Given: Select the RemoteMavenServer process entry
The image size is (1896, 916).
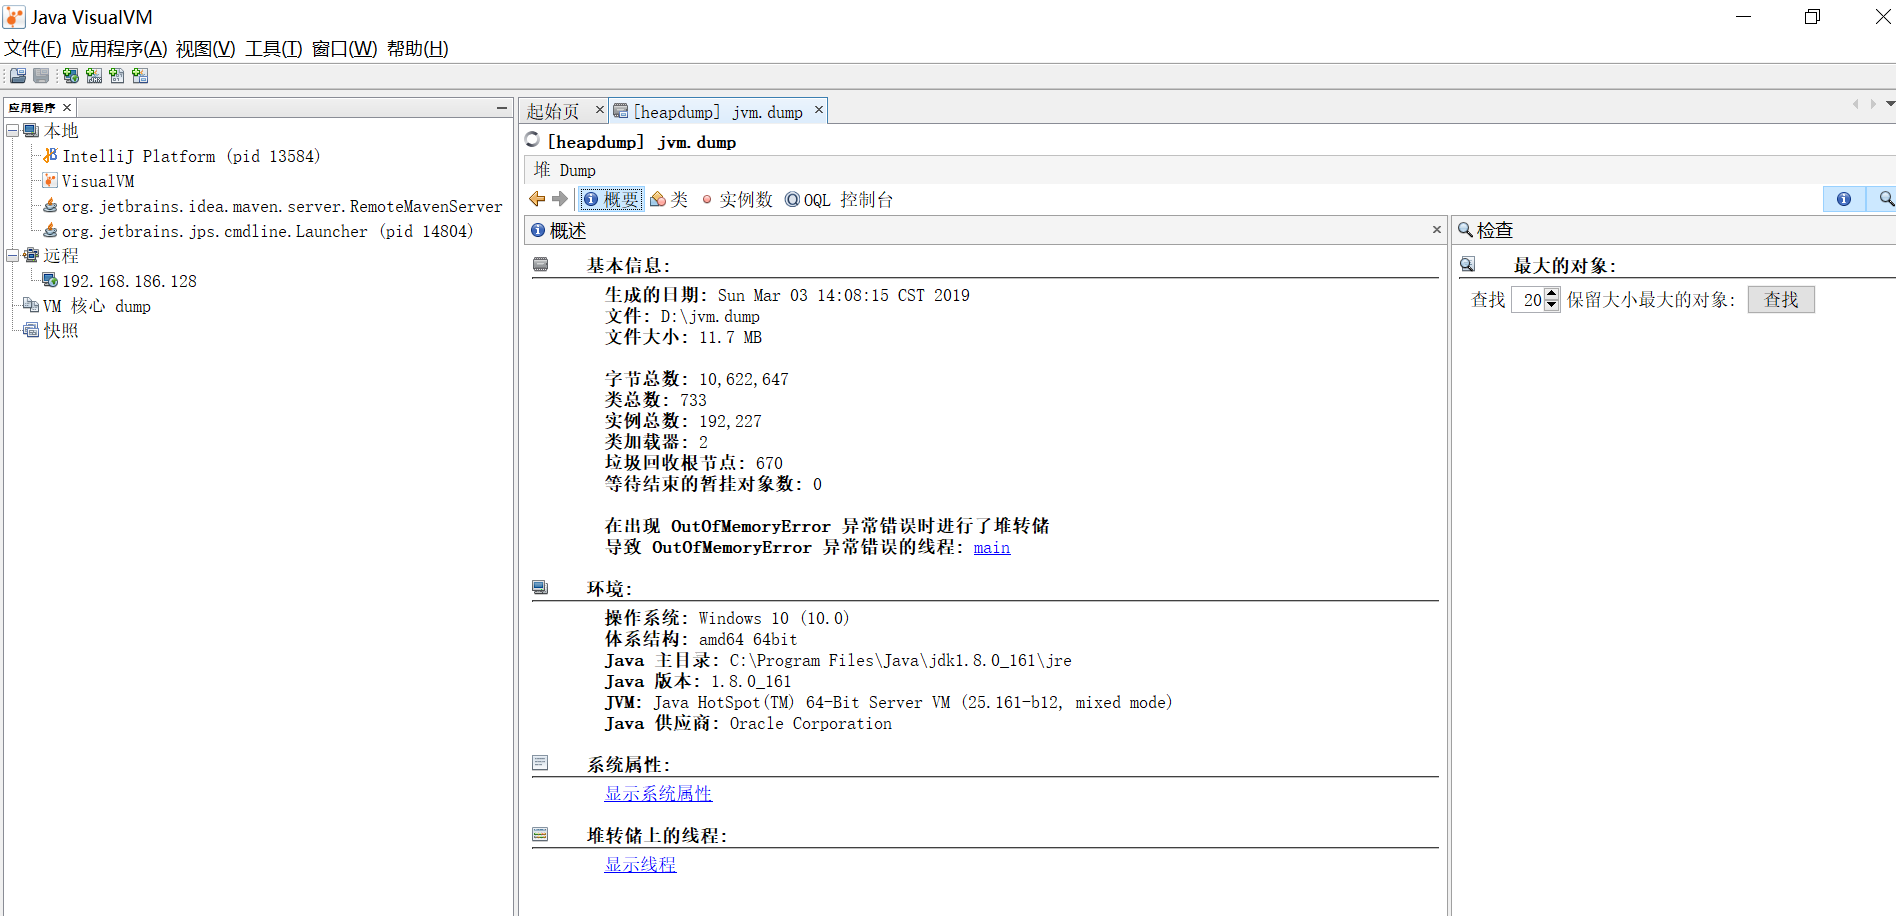Looking at the screenshot, I should (282, 206).
